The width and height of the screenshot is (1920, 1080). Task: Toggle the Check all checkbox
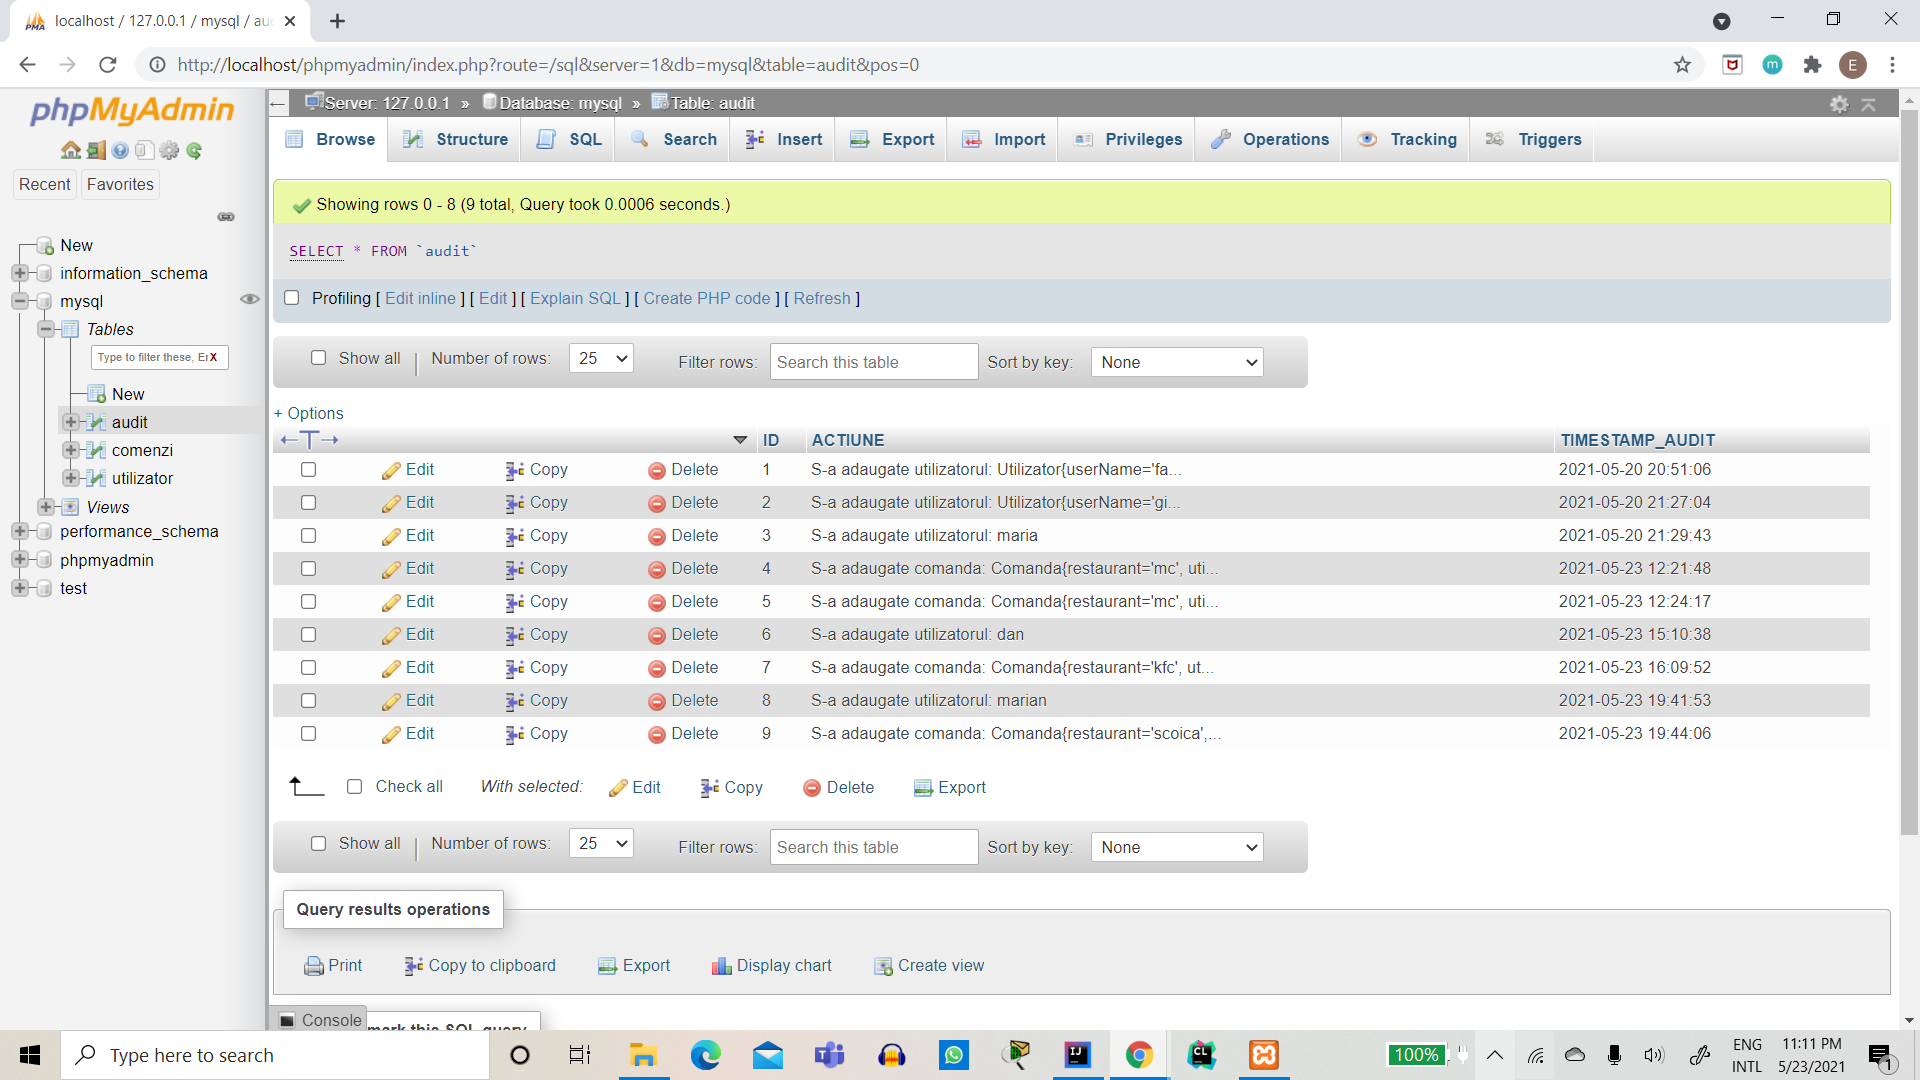click(x=354, y=787)
